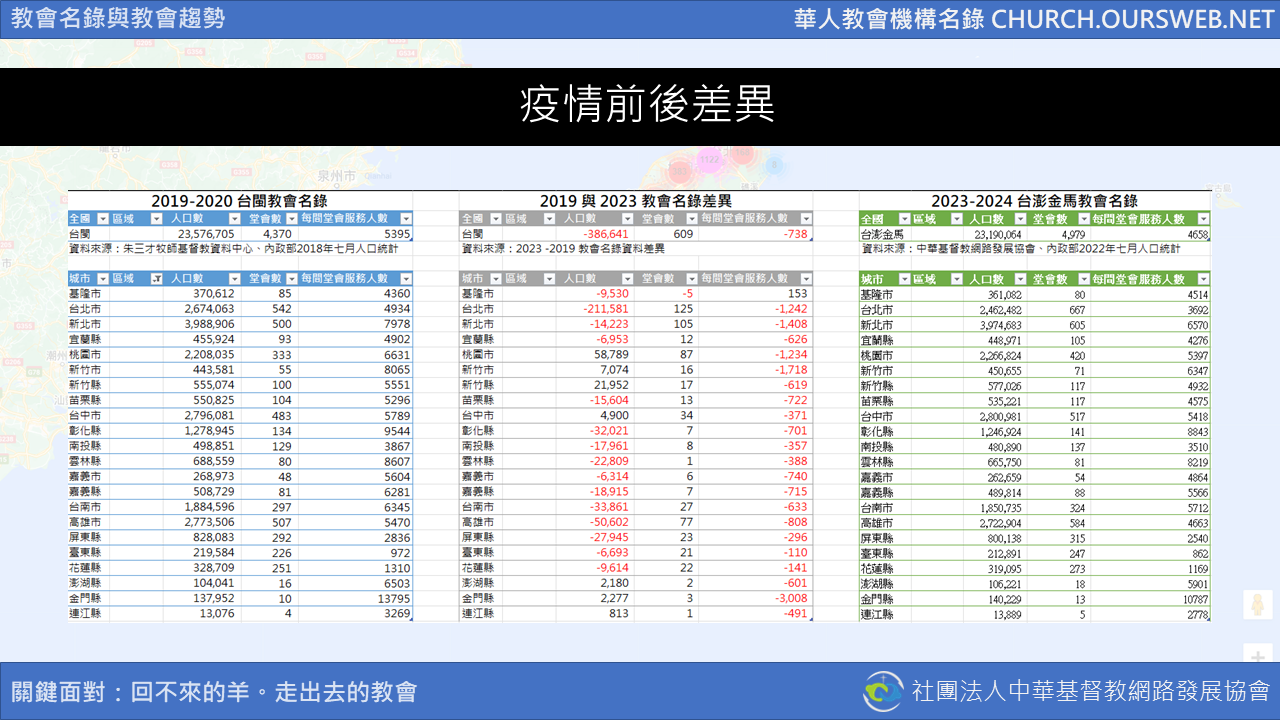Image resolution: width=1280 pixels, height=720 pixels.
Task: Click the 教會名錄與教會趨勢 heading at top left
Action: (118, 19)
